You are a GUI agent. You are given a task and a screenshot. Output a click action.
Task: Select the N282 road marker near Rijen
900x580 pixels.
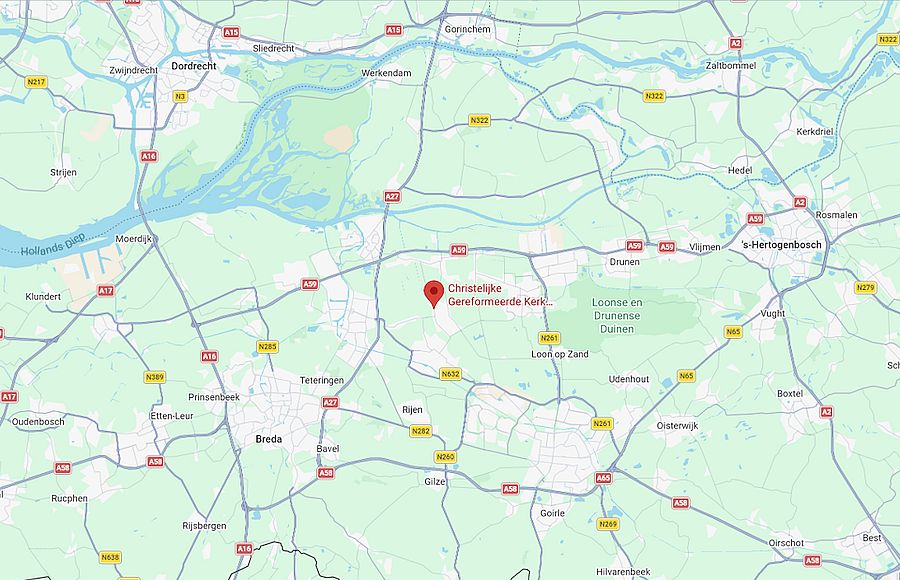click(x=421, y=431)
